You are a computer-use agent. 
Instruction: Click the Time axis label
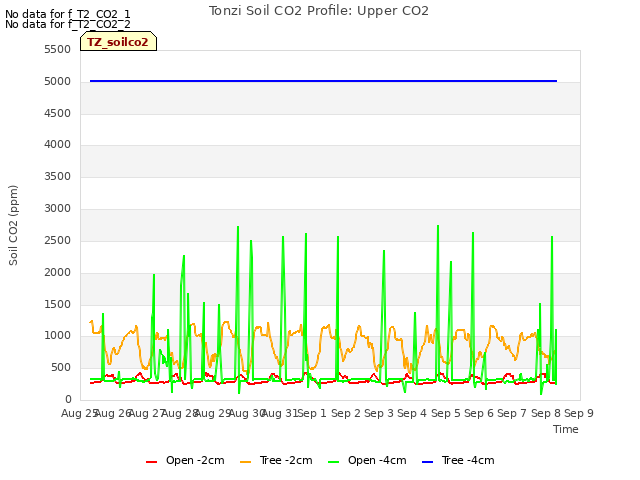(566, 429)
